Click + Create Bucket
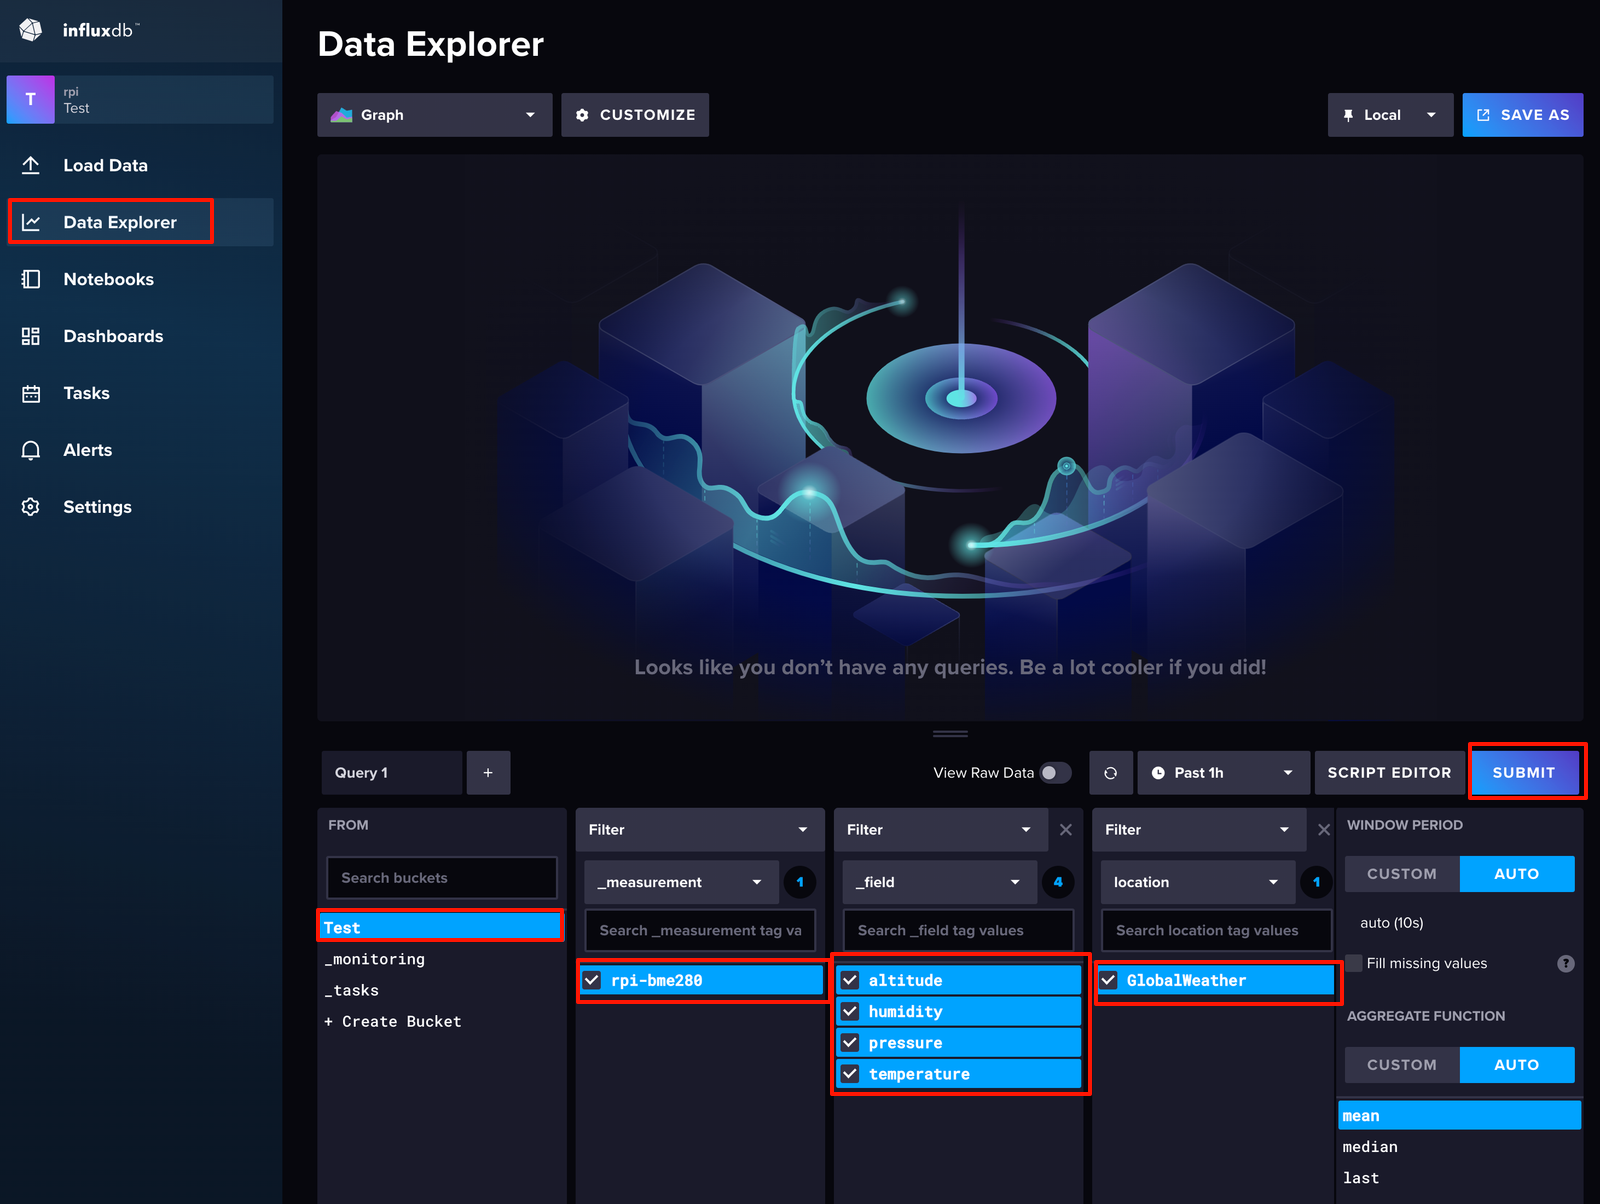The image size is (1600, 1204). click(x=441, y=1021)
